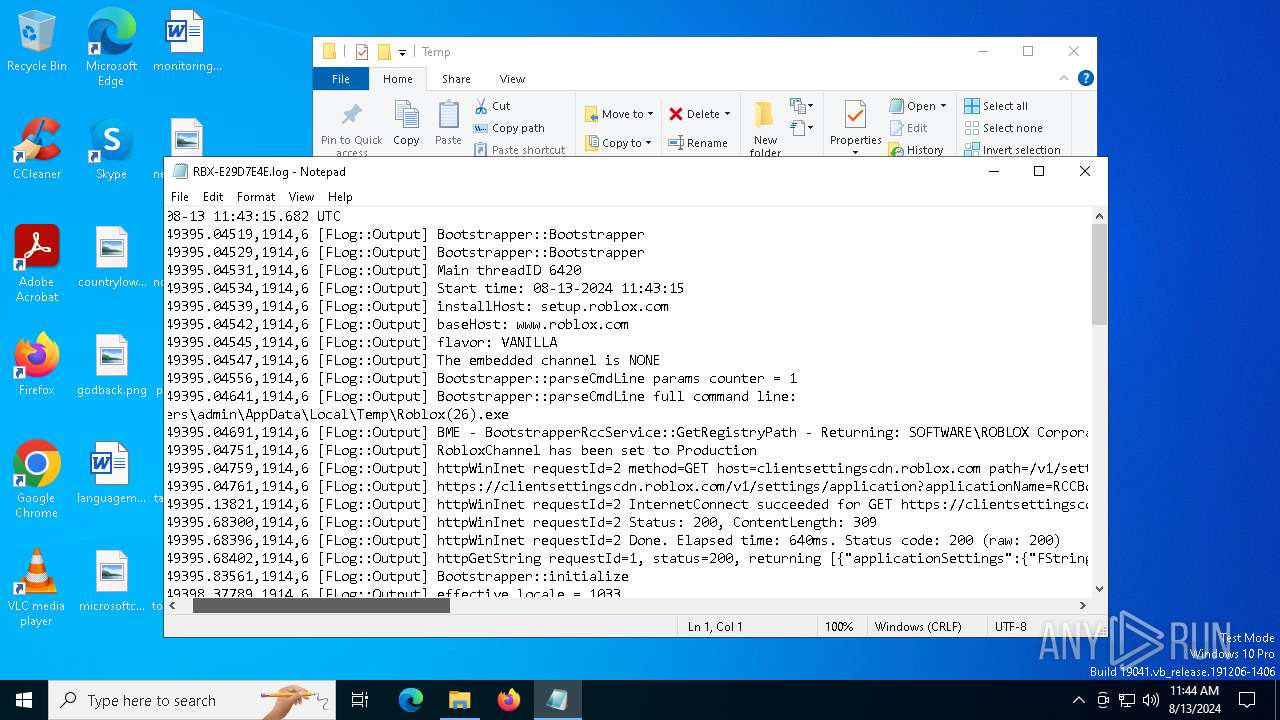Click Copy icon in Explorer ribbon
The height and width of the screenshot is (720, 1280).
[x=406, y=123]
